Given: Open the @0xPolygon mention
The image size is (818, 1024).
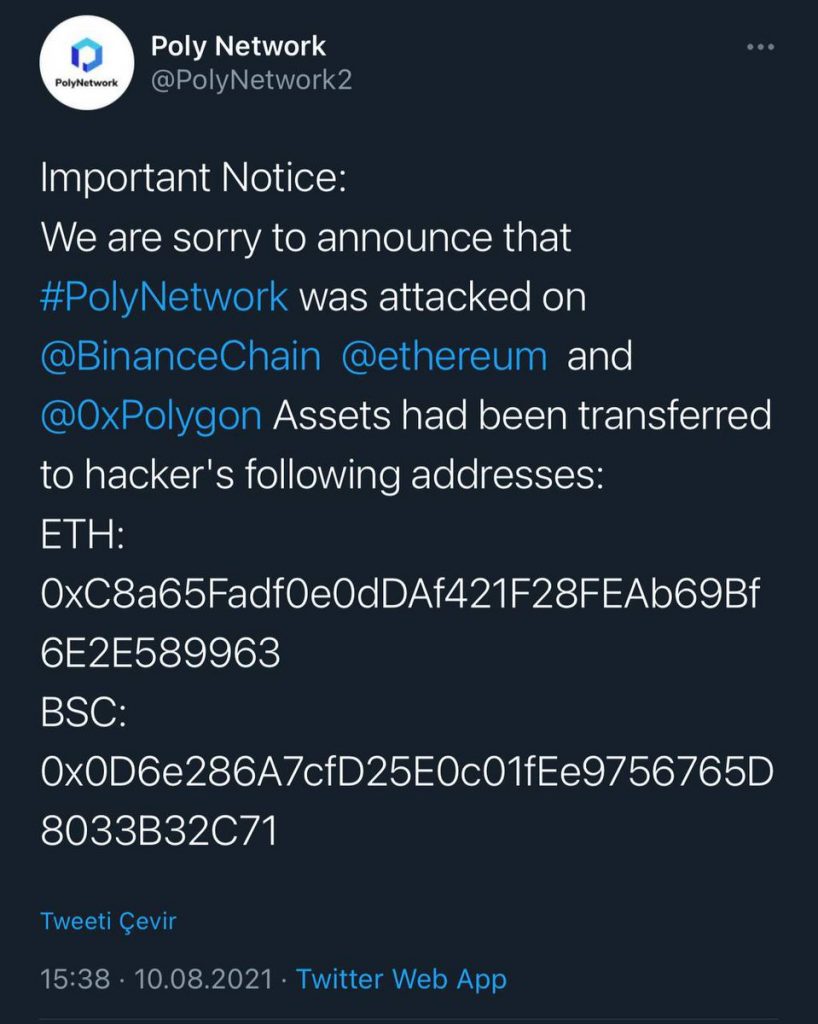Looking at the screenshot, I should point(151,415).
